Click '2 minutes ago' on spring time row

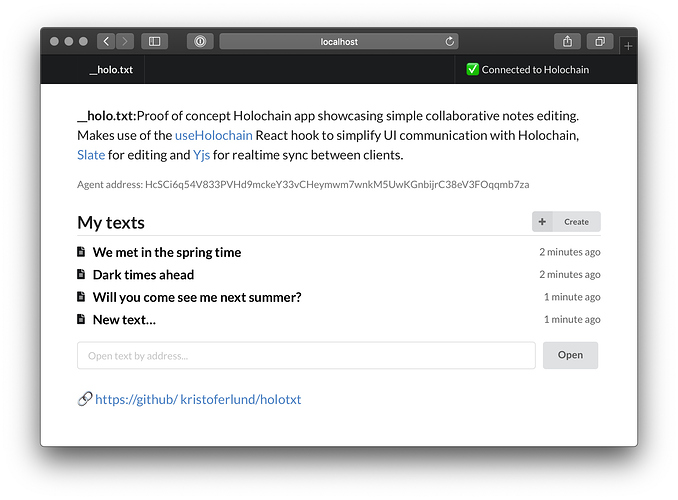coord(569,252)
